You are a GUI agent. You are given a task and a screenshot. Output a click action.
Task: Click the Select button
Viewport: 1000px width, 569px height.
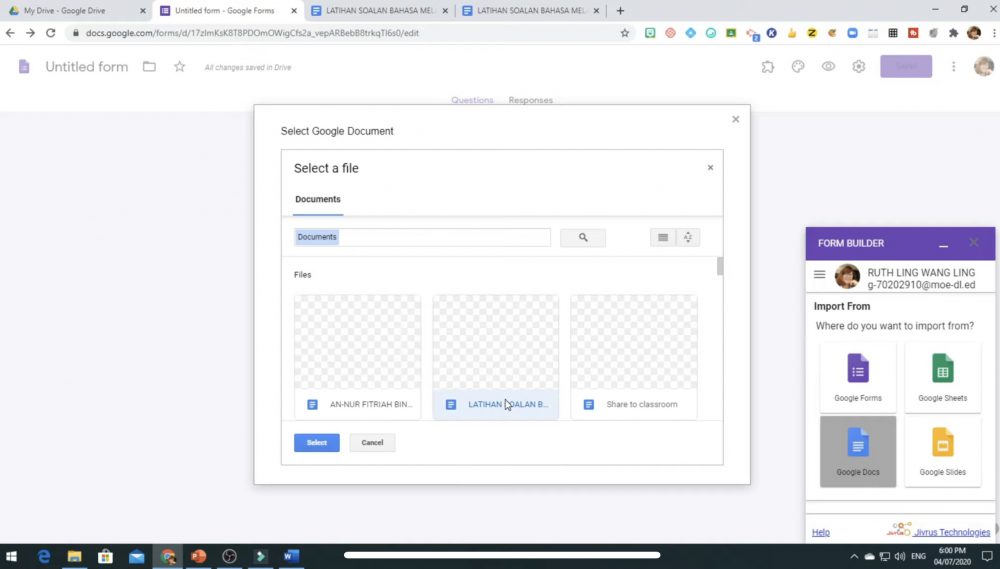pyautogui.click(x=317, y=443)
